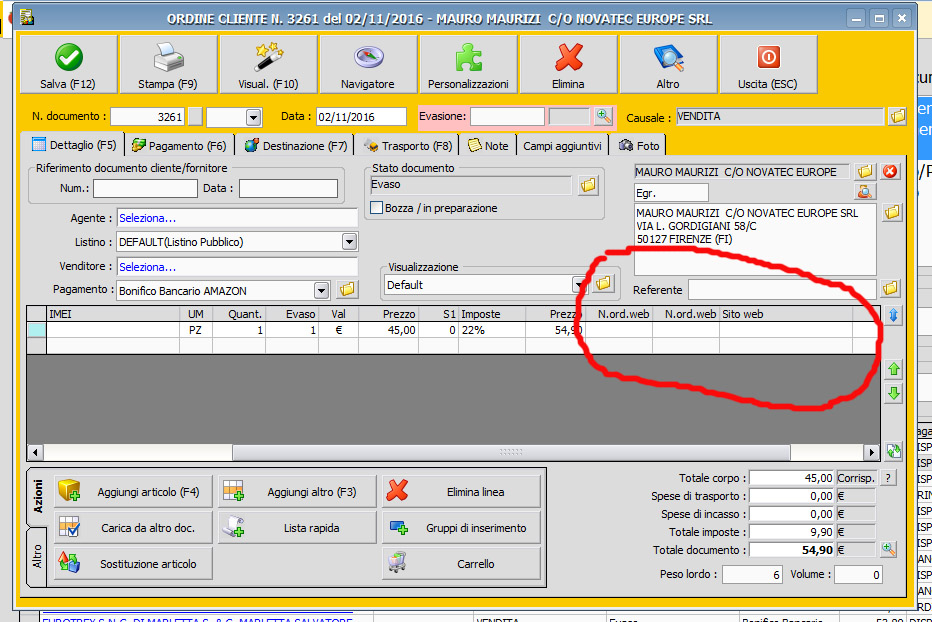Move row up with green arrow
The image size is (932, 622).
(893, 369)
